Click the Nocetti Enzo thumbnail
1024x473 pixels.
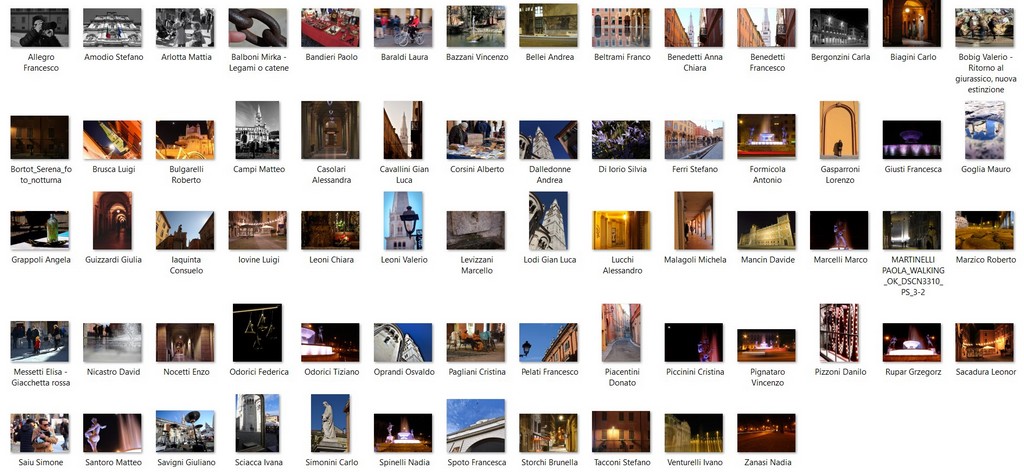[x=185, y=342]
